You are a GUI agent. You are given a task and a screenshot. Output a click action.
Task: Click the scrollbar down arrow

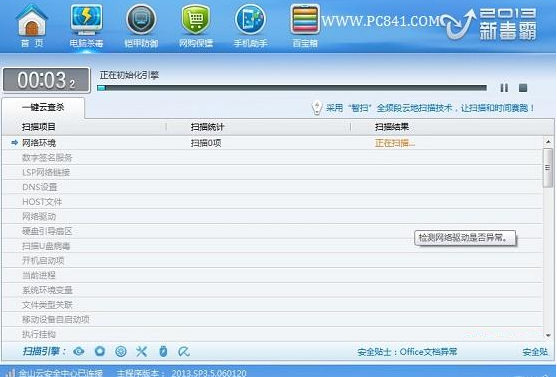[548, 335]
